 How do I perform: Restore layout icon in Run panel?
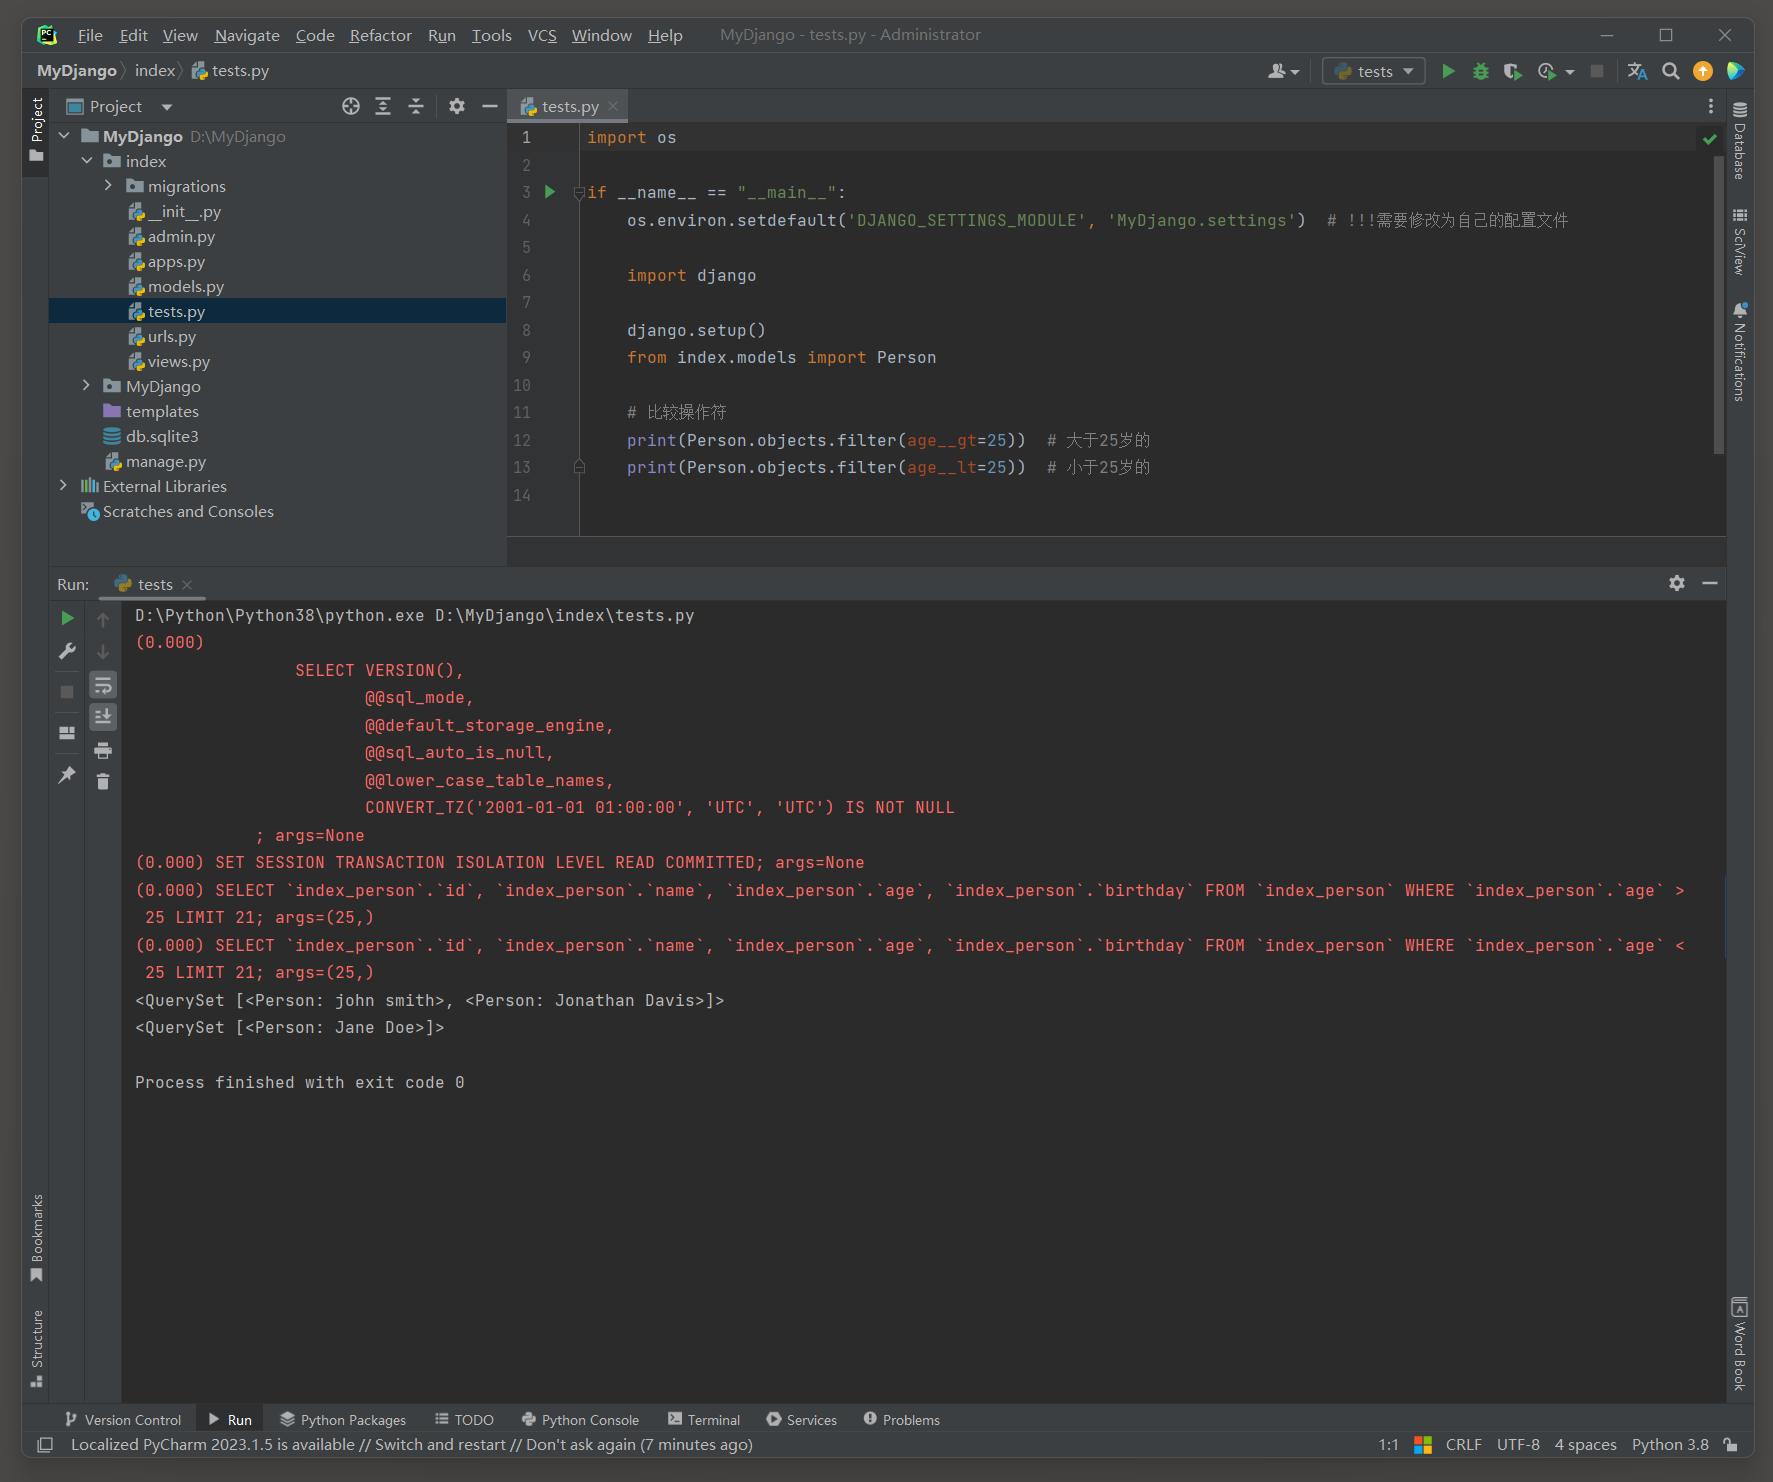pyautogui.click(x=67, y=733)
